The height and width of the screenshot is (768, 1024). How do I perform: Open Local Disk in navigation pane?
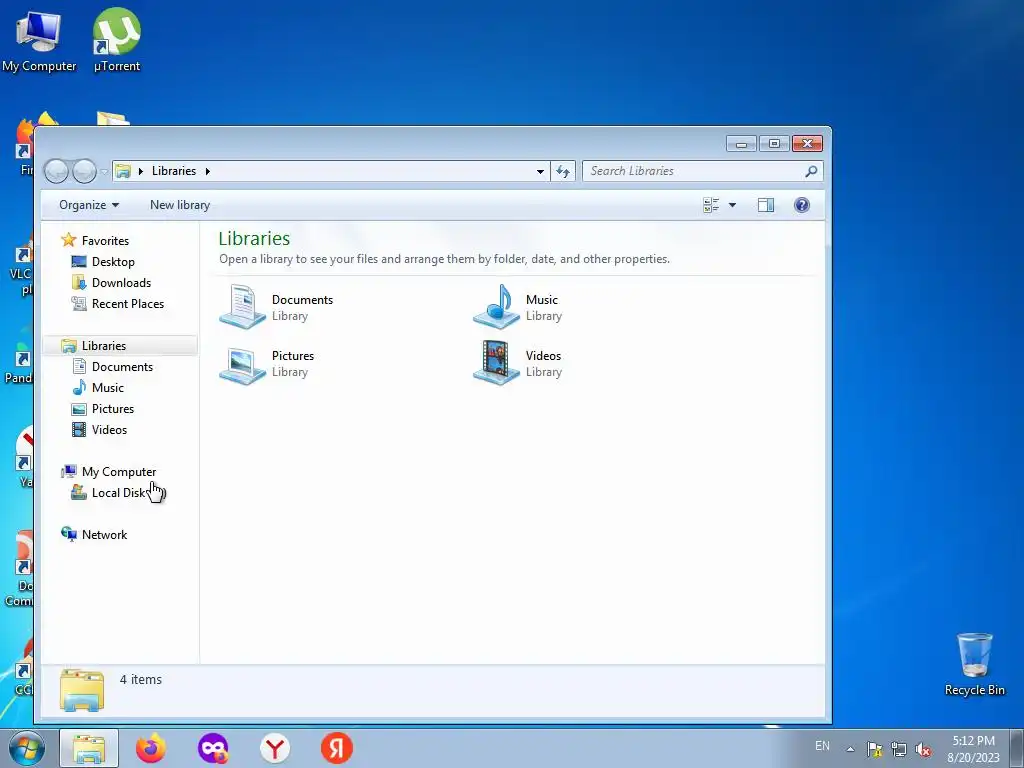(118, 492)
